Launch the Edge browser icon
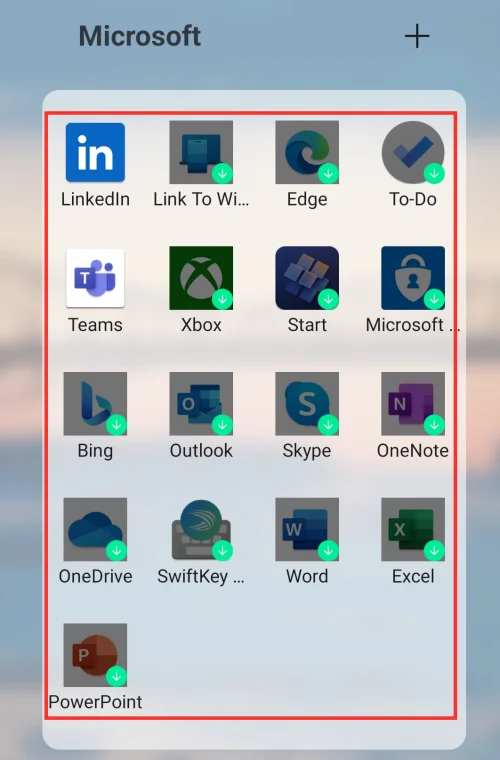Viewport: 500px width, 760px height. tap(307, 152)
